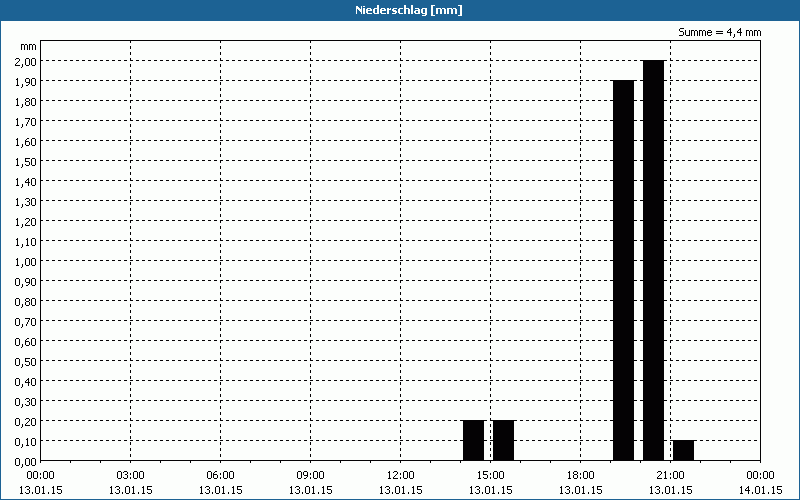Click the 03:00 time axis label

pyautogui.click(x=131, y=476)
